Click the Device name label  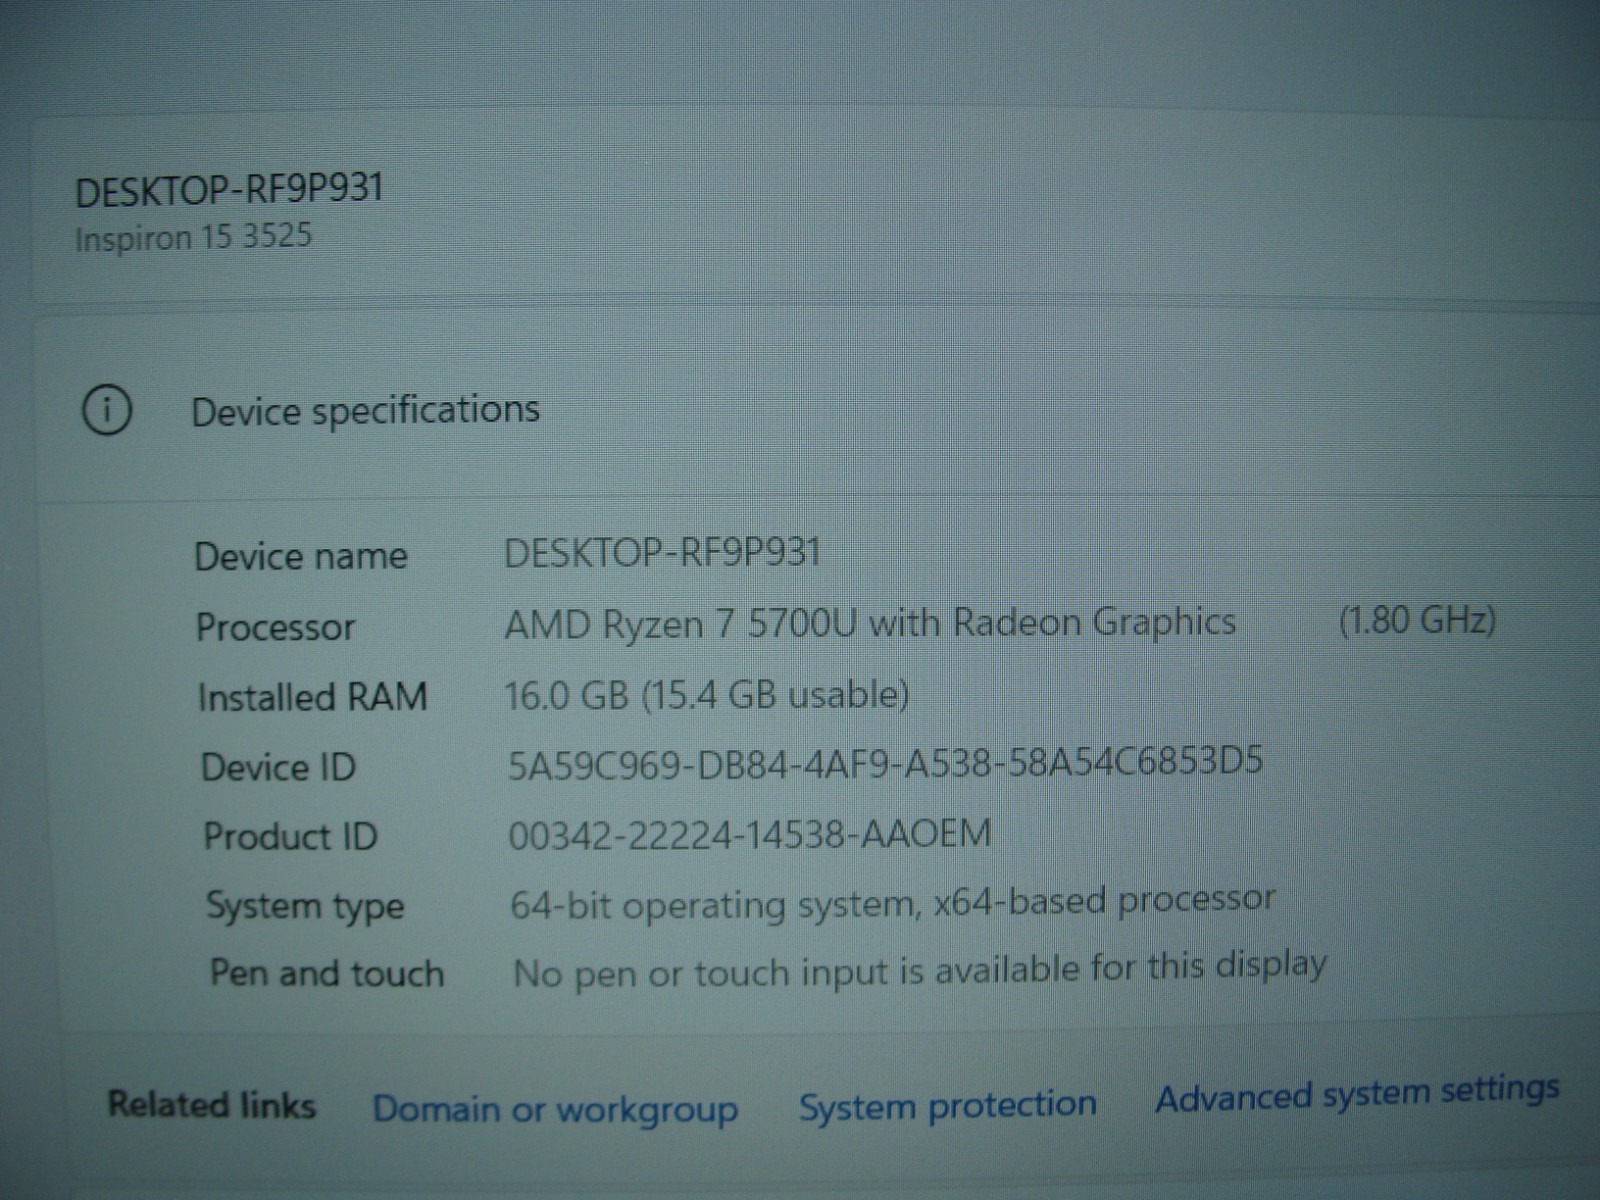coord(301,556)
